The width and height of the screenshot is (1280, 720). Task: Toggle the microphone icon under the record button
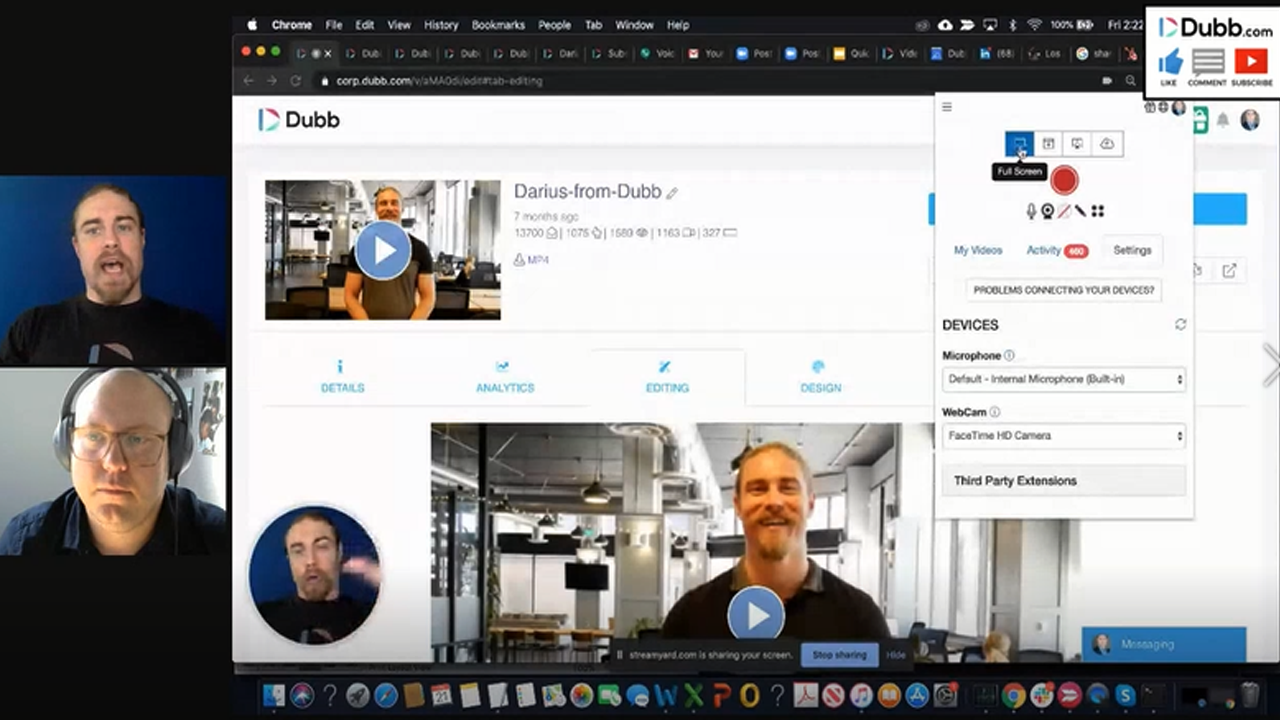pos(1031,211)
